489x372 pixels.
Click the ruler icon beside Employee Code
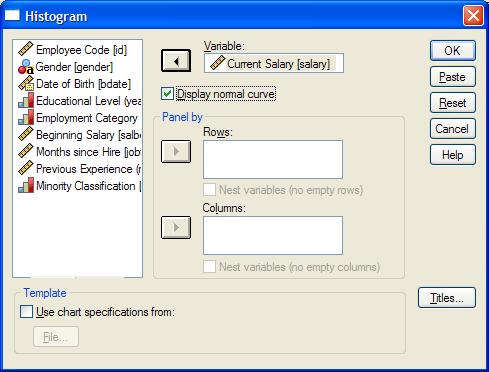click(x=26, y=49)
